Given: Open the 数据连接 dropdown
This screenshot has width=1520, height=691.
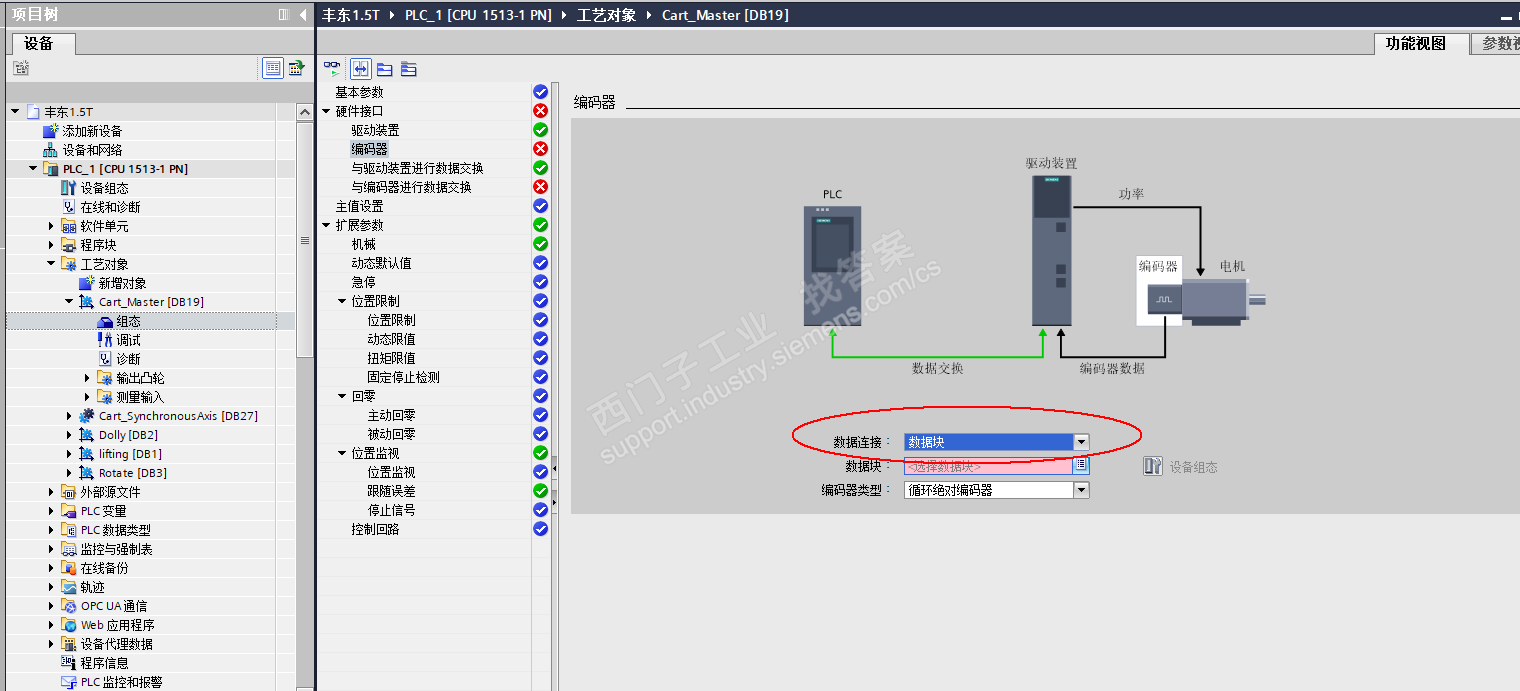Looking at the screenshot, I should click(x=1081, y=442).
